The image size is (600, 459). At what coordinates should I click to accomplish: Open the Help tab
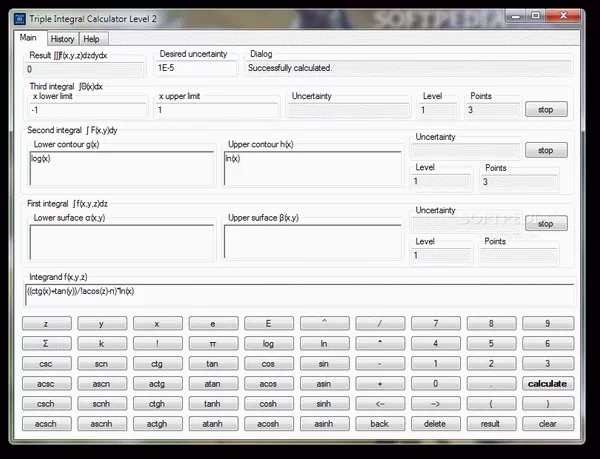92,39
